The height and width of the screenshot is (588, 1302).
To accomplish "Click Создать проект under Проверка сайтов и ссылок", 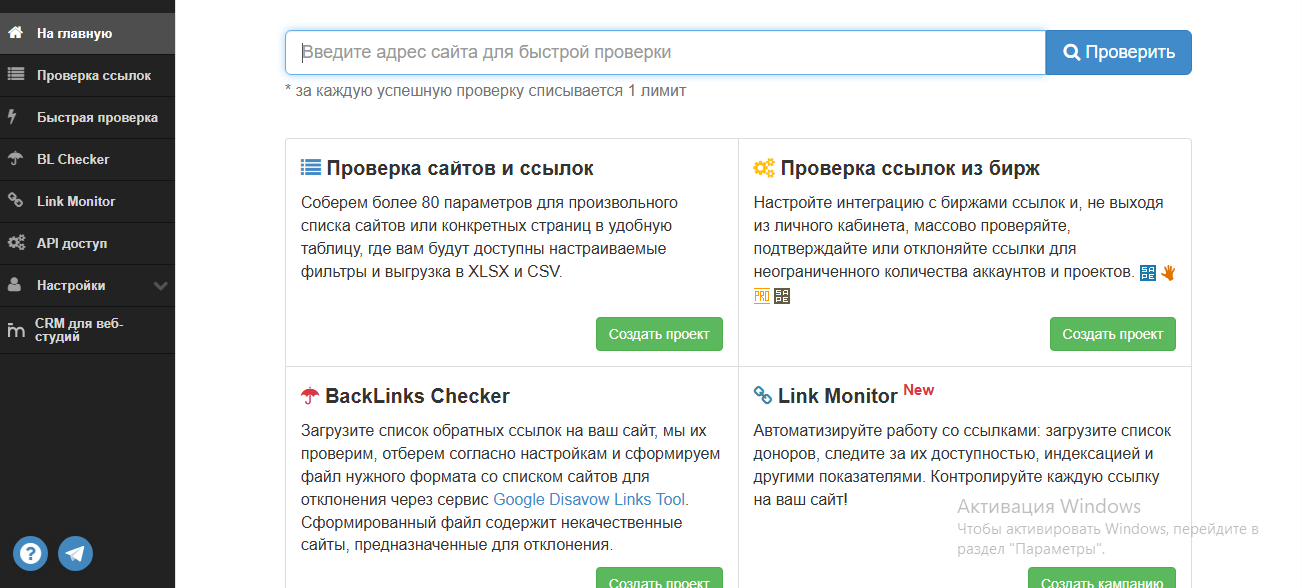I will pos(659,334).
